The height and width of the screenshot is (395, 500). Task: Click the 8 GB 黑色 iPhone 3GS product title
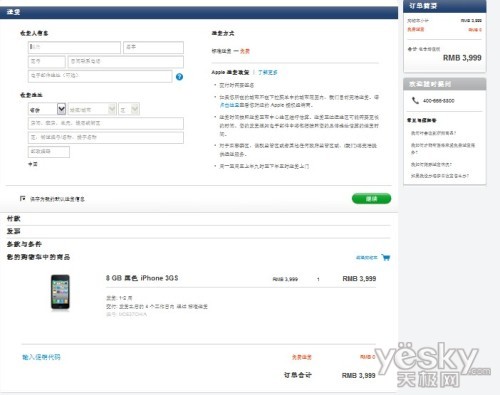(x=142, y=278)
